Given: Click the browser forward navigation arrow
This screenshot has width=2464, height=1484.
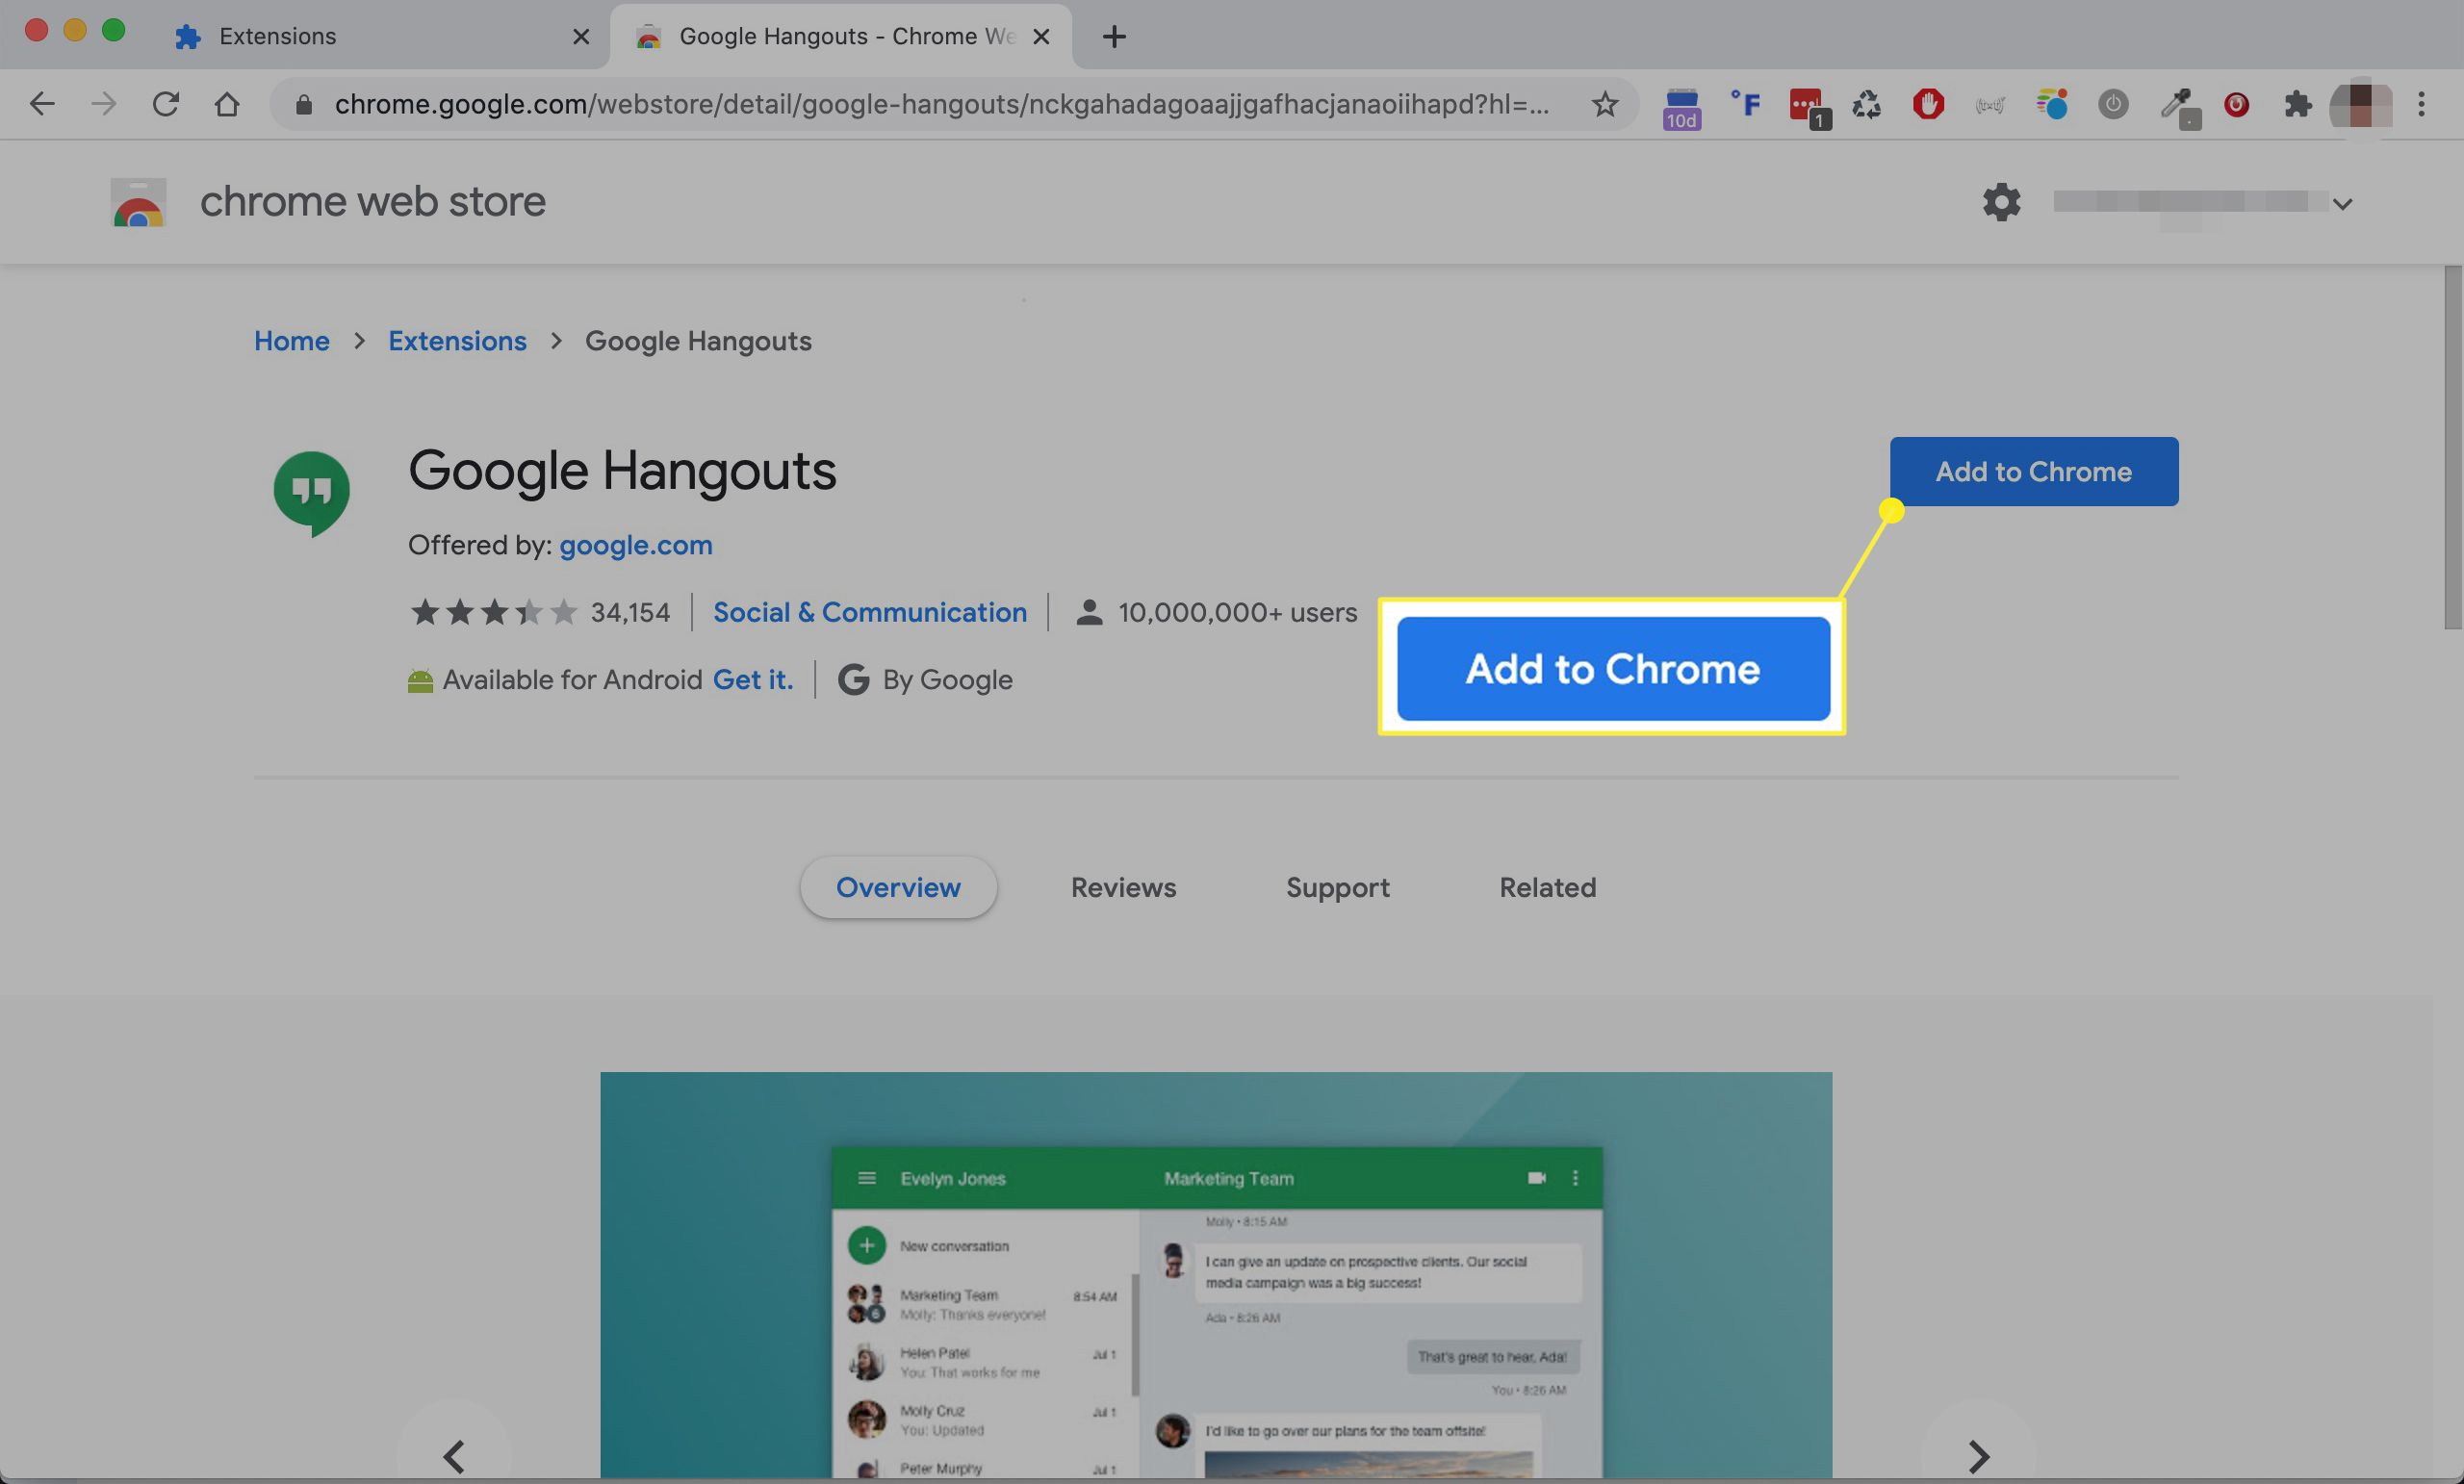Looking at the screenshot, I should pyautogui.click(x=100, y=104).
